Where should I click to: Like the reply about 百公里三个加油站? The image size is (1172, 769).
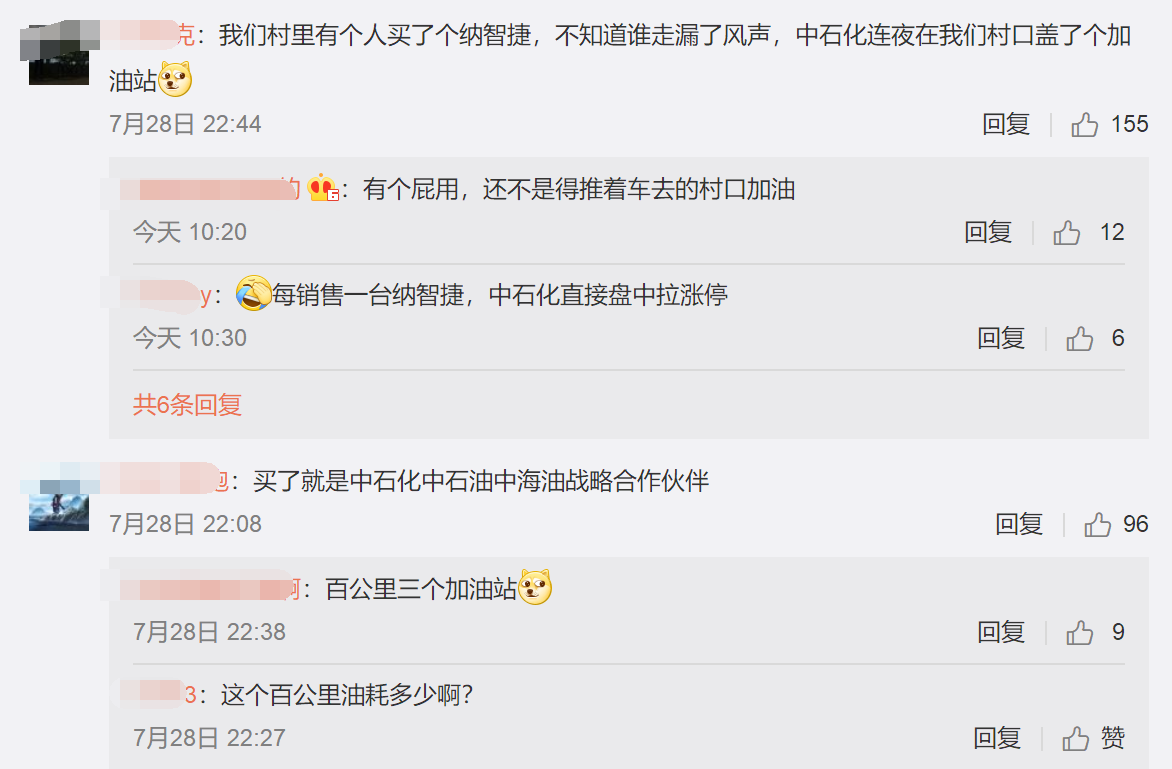coord(1079,633)
